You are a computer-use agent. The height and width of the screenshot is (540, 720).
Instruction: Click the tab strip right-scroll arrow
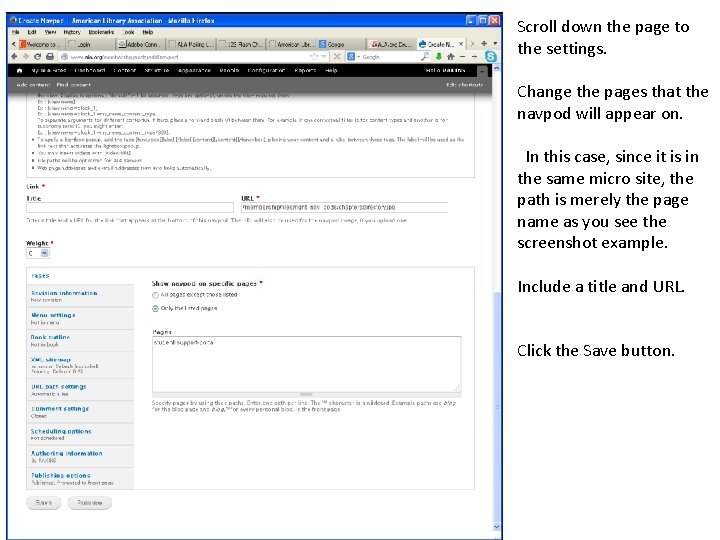pyautogui.click(x=472, y=44)
